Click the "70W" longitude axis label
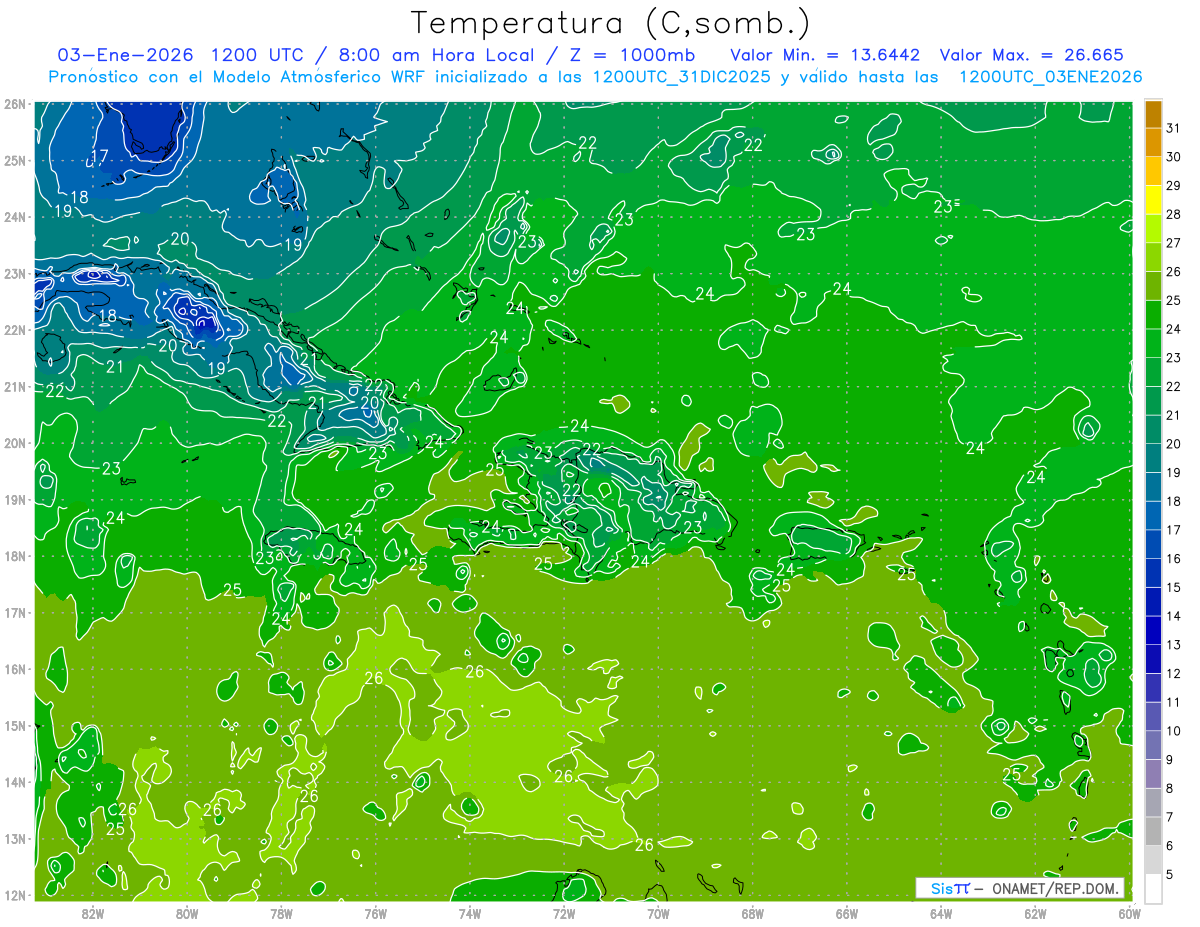This screenshot has width=1200, height=927. pyautogui.click(x=658, y=913)
